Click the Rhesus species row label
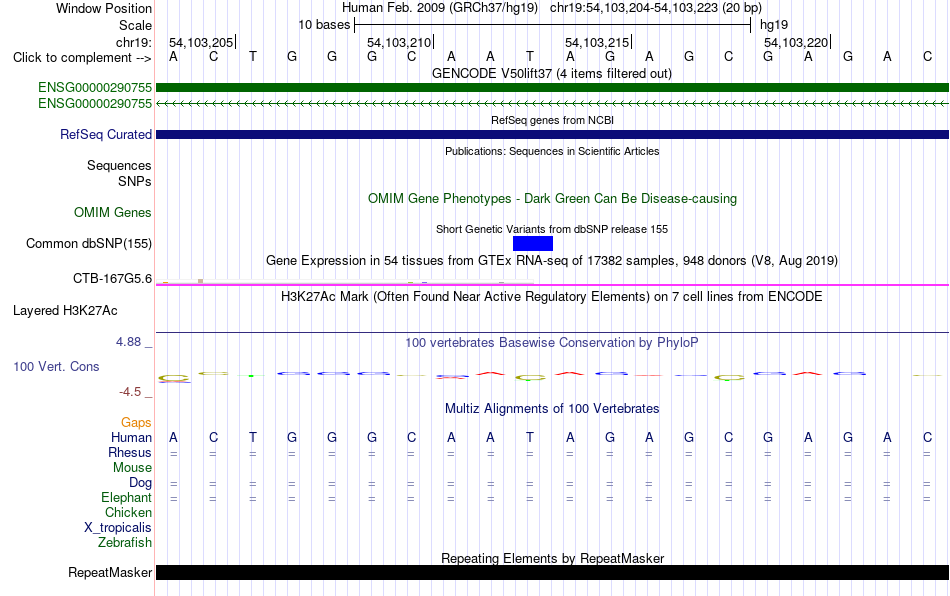This screenshot has width=950, height=596. tap(130, 452)
